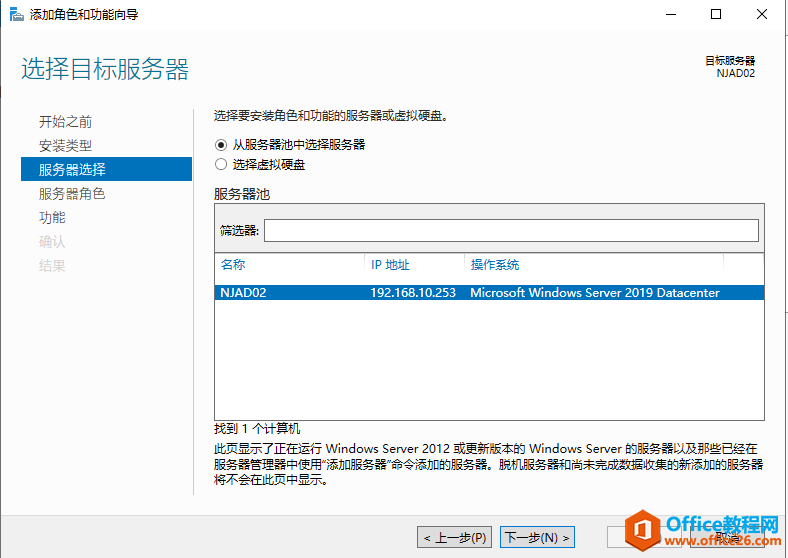The height and width of the screenshot is (558, 788).
Task: Click into the 筛选器 filter field
Action: point(510,231)
